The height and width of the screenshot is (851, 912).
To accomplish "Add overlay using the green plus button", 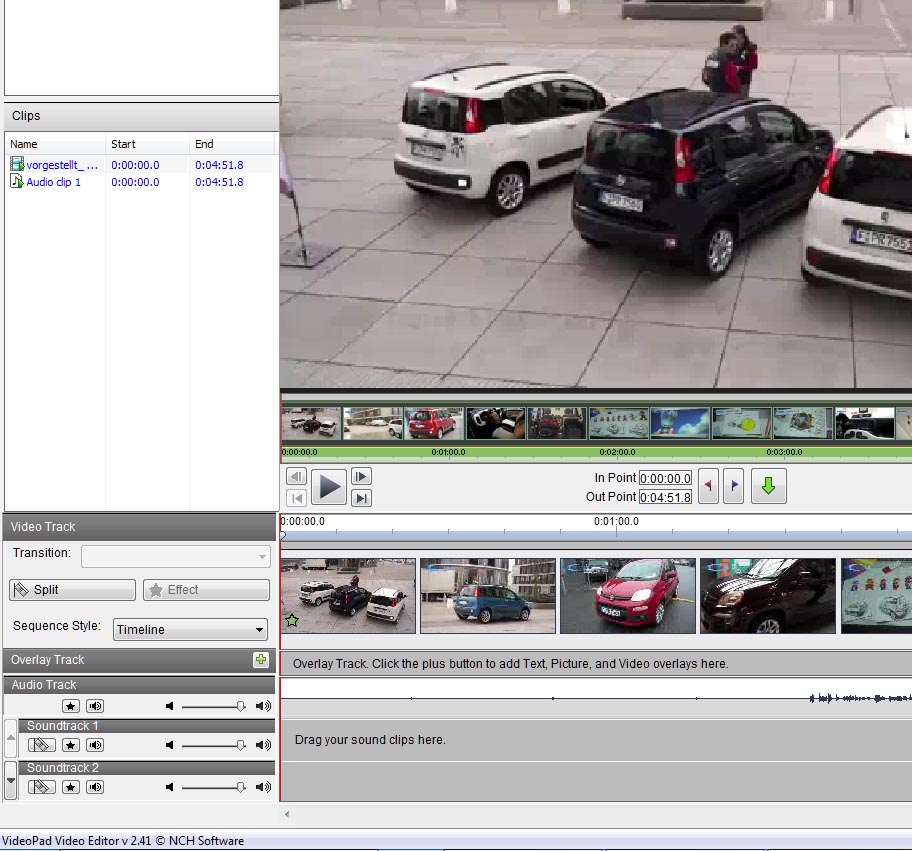I will (261, 659).
